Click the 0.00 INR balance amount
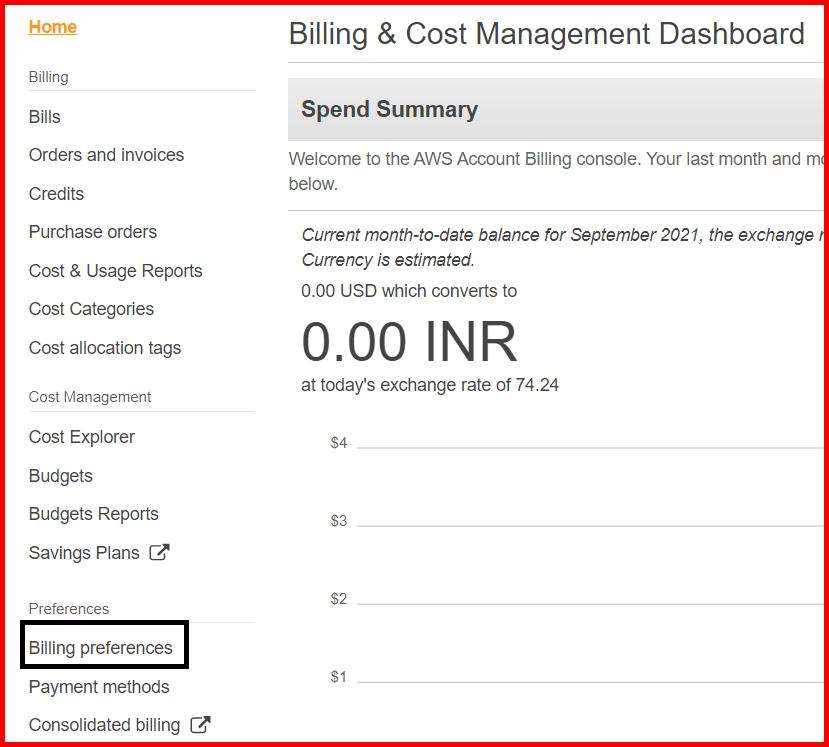This screenshot has height=747, width=829. [x=409, y=341]
